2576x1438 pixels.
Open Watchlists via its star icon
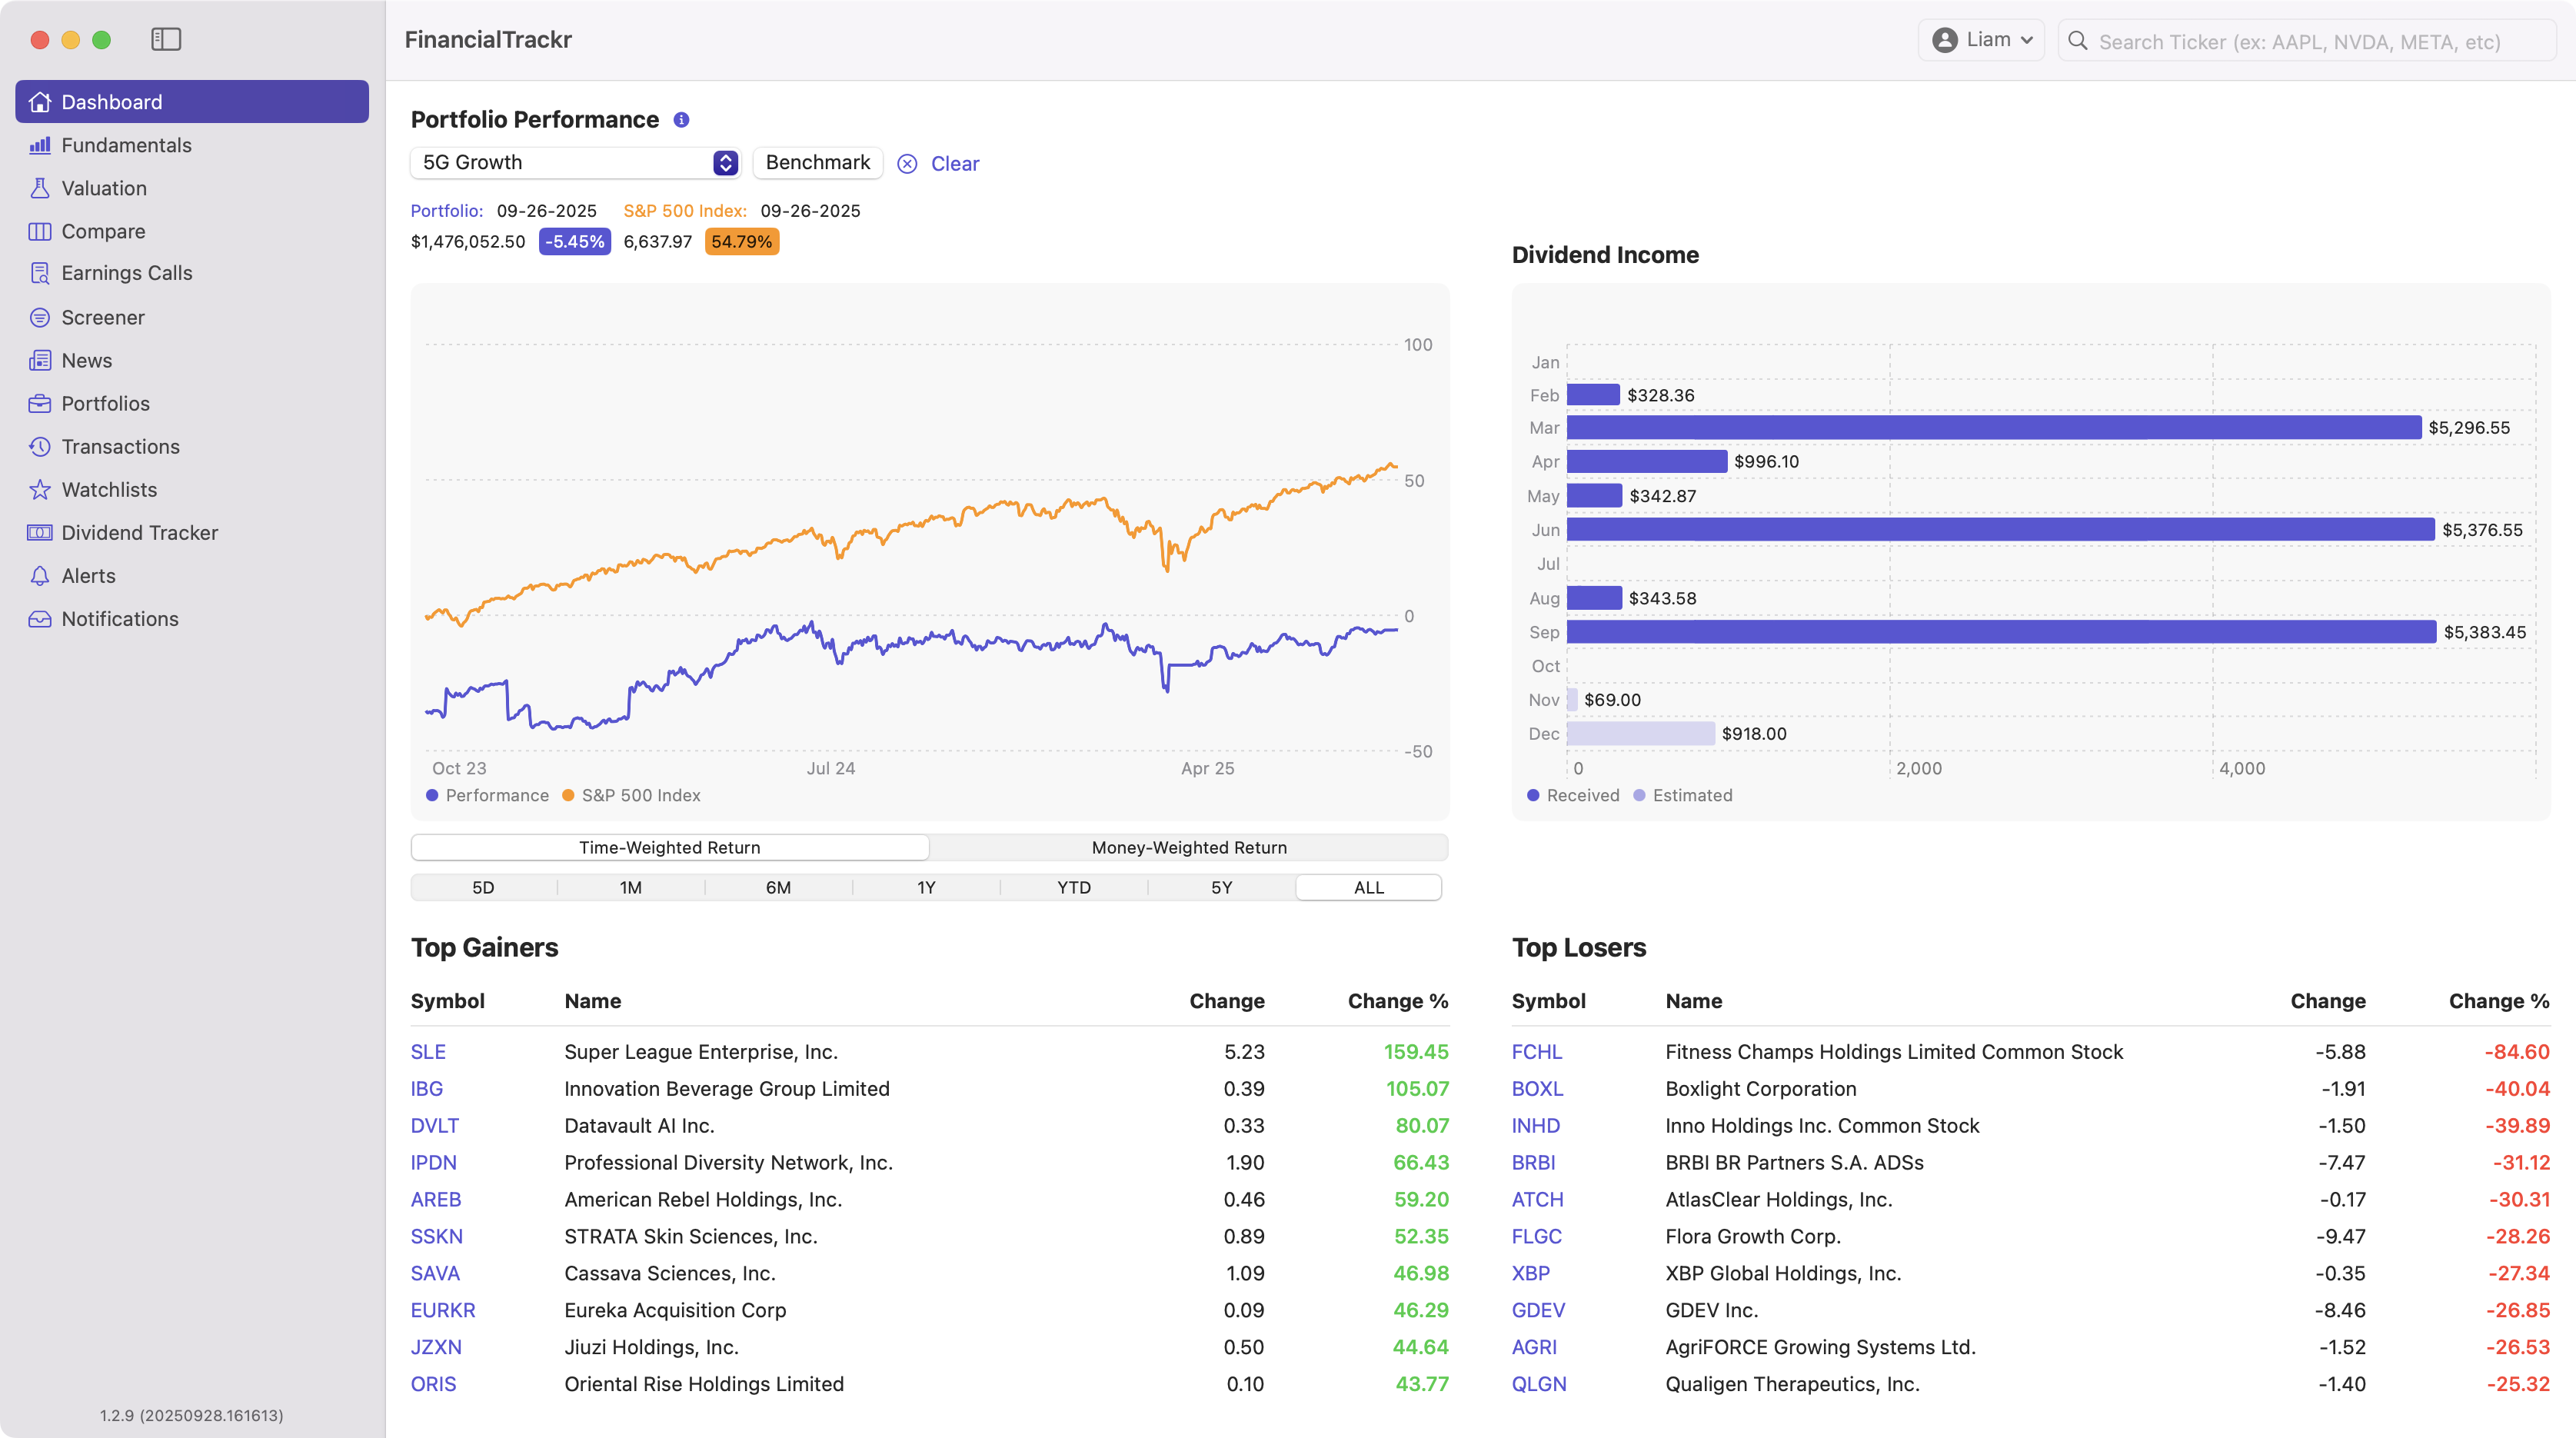[40, 489]
